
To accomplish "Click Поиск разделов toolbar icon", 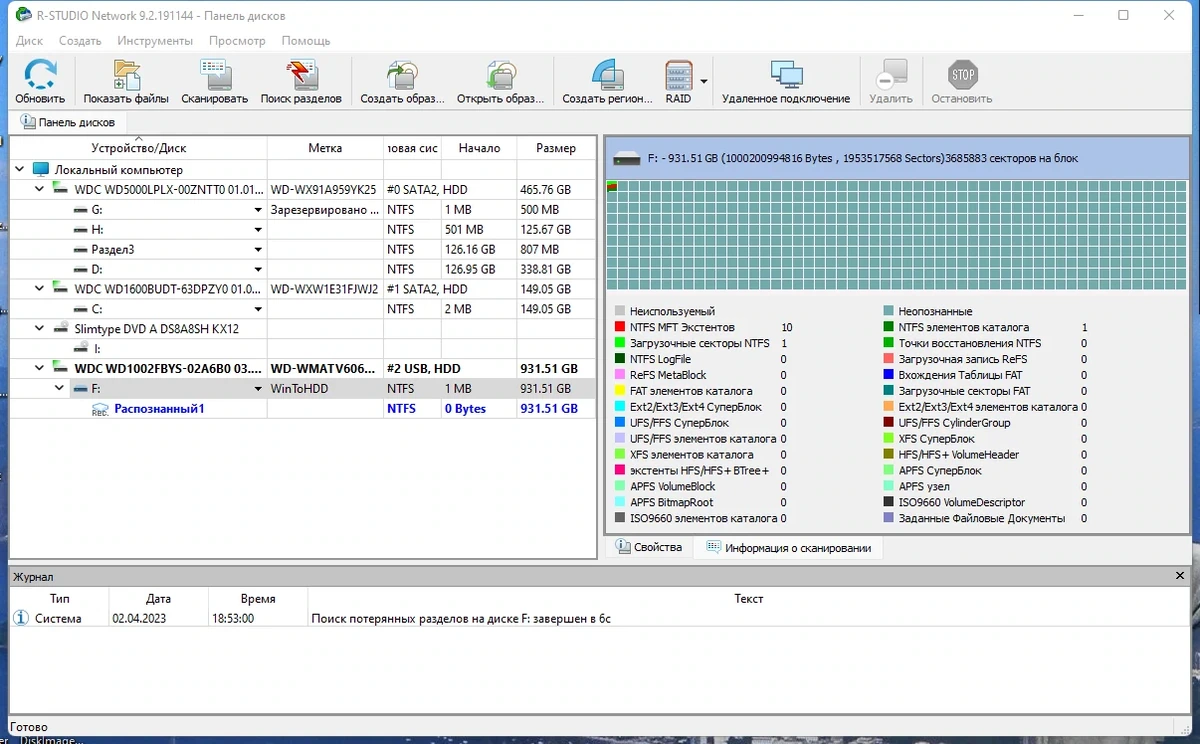I will (x=301, y=75).
